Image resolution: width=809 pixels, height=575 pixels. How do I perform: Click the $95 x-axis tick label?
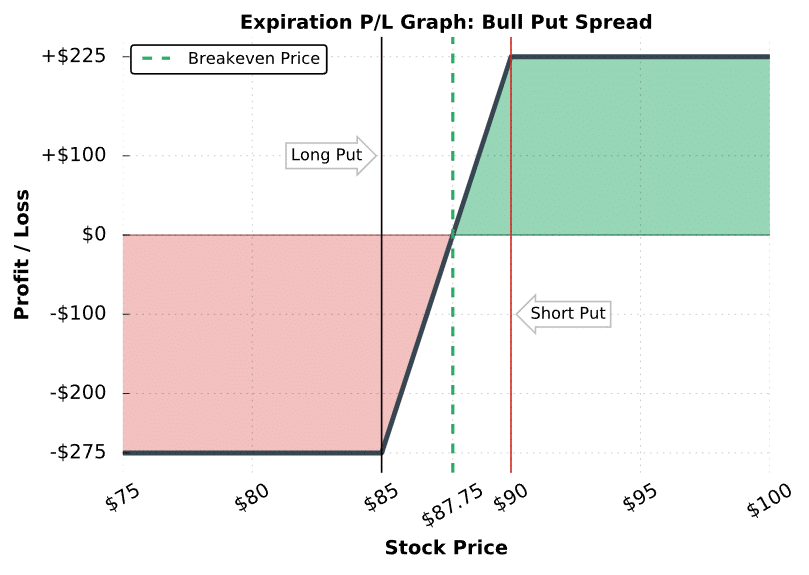640,498
